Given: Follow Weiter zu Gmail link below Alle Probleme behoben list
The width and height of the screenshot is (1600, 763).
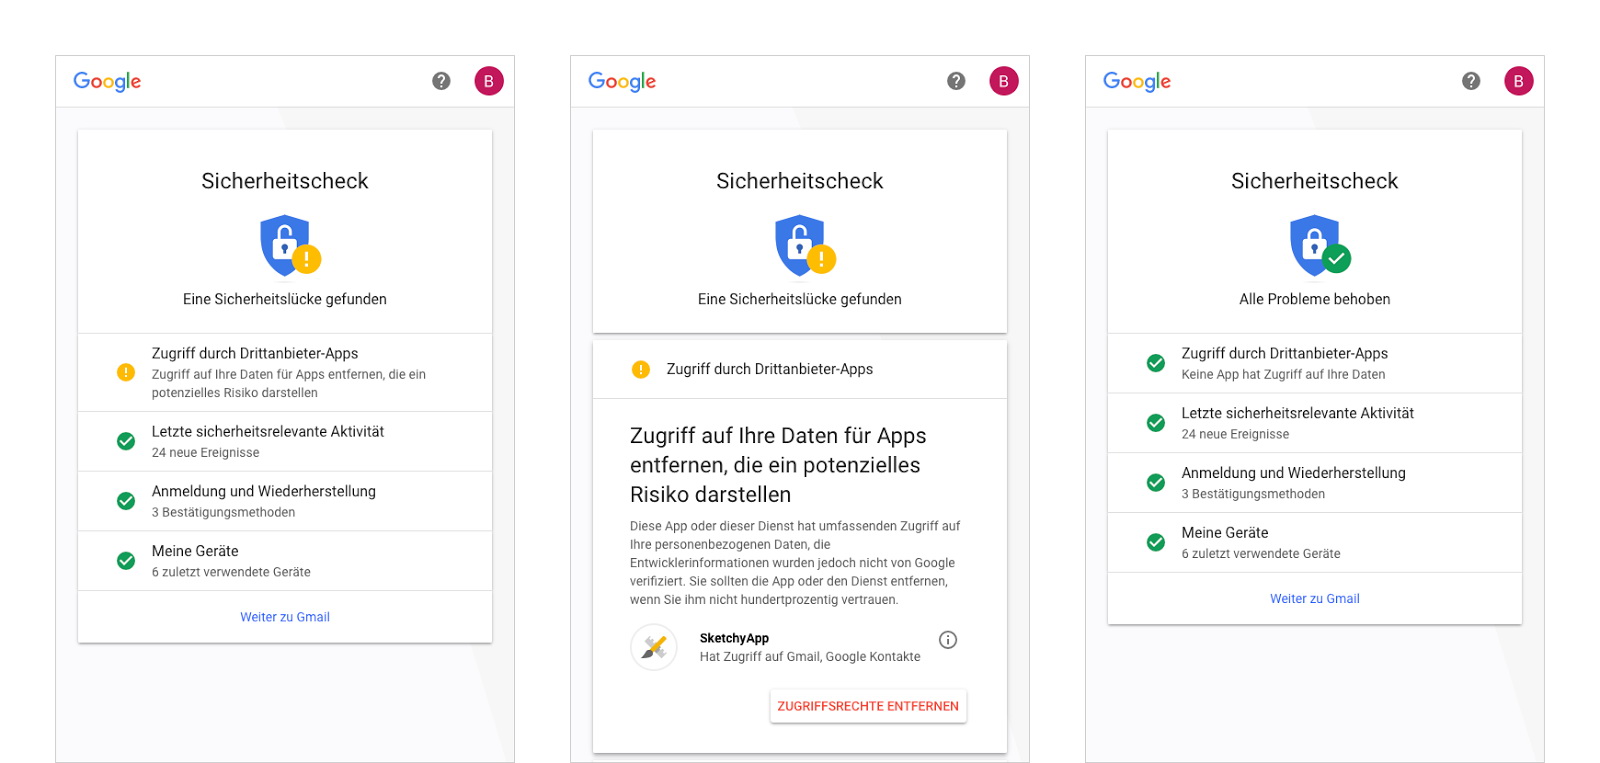Looking at the screenshot, I should 1314,599.
